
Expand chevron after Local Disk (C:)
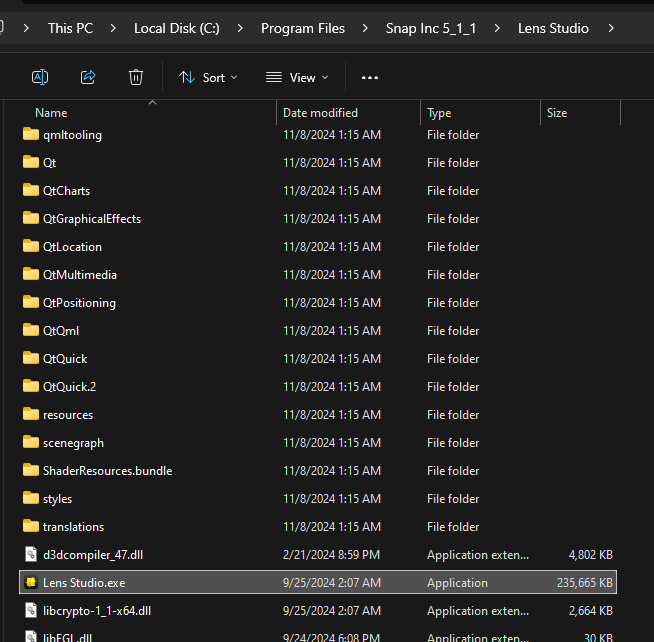coord(240,28)
